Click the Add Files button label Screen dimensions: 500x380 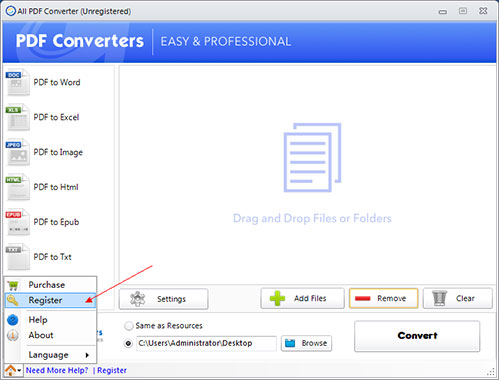(310, 298)
